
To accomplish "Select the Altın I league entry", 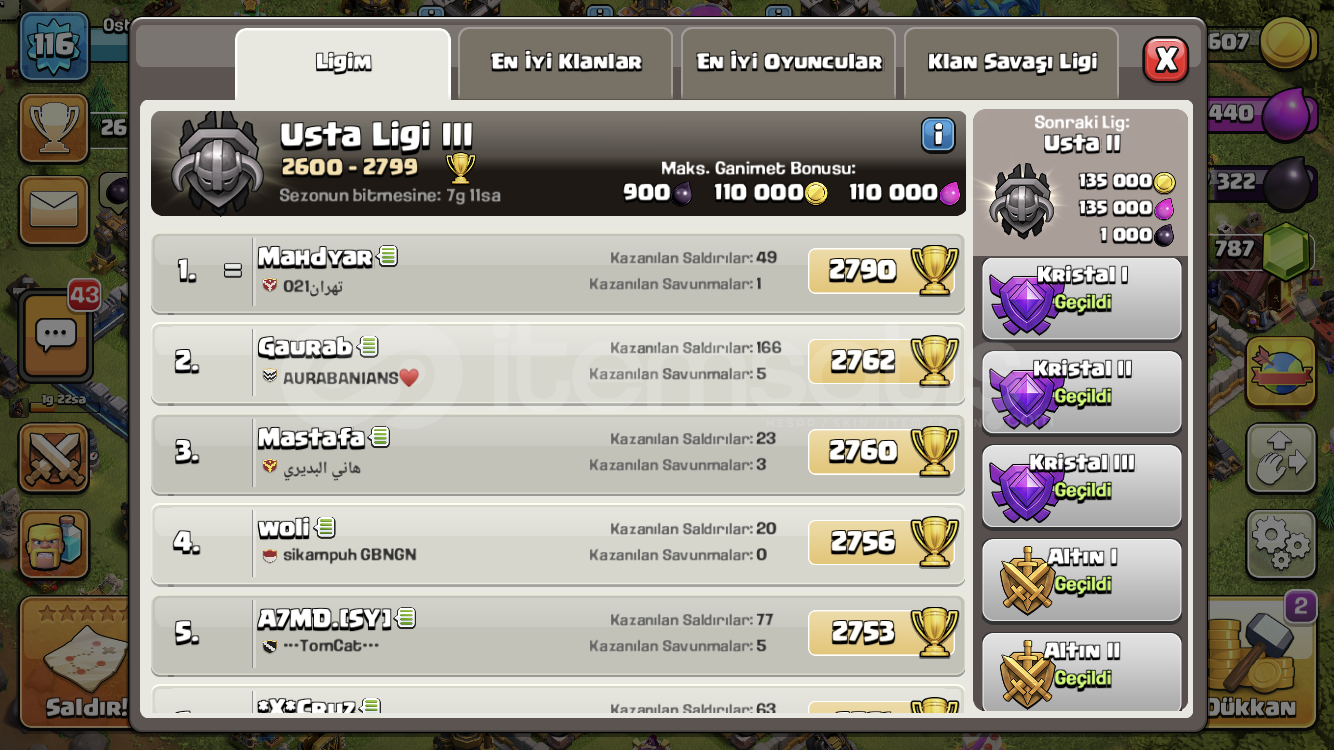I will pos(1081,581).
